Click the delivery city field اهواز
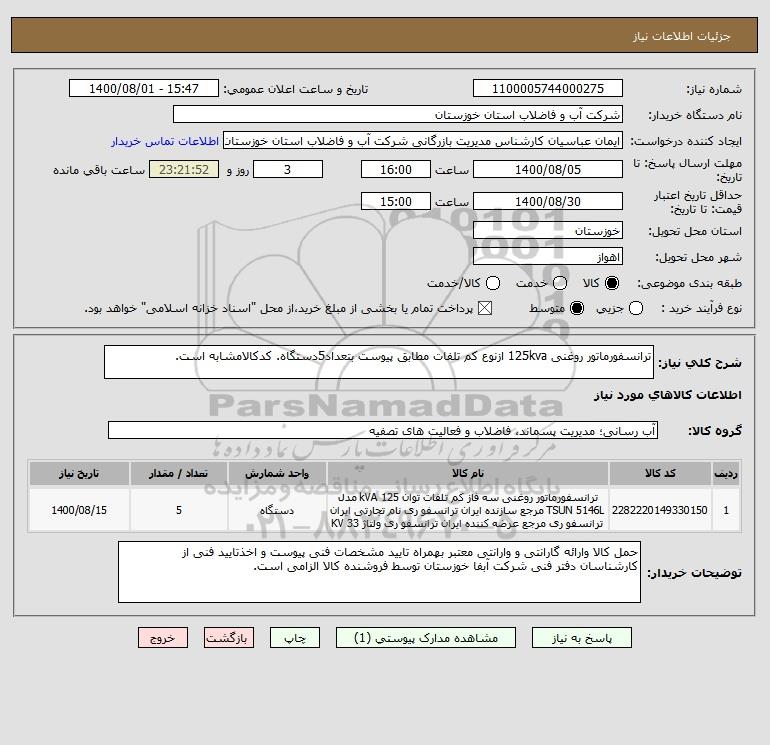 tap(548, 256)
